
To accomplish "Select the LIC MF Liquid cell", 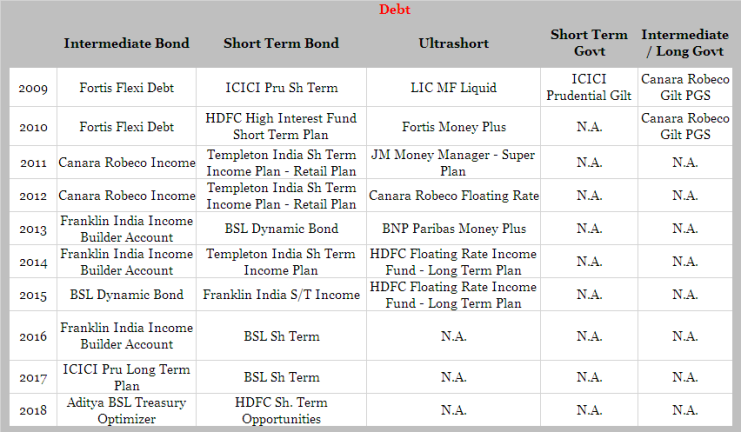I will pos(455,88).
